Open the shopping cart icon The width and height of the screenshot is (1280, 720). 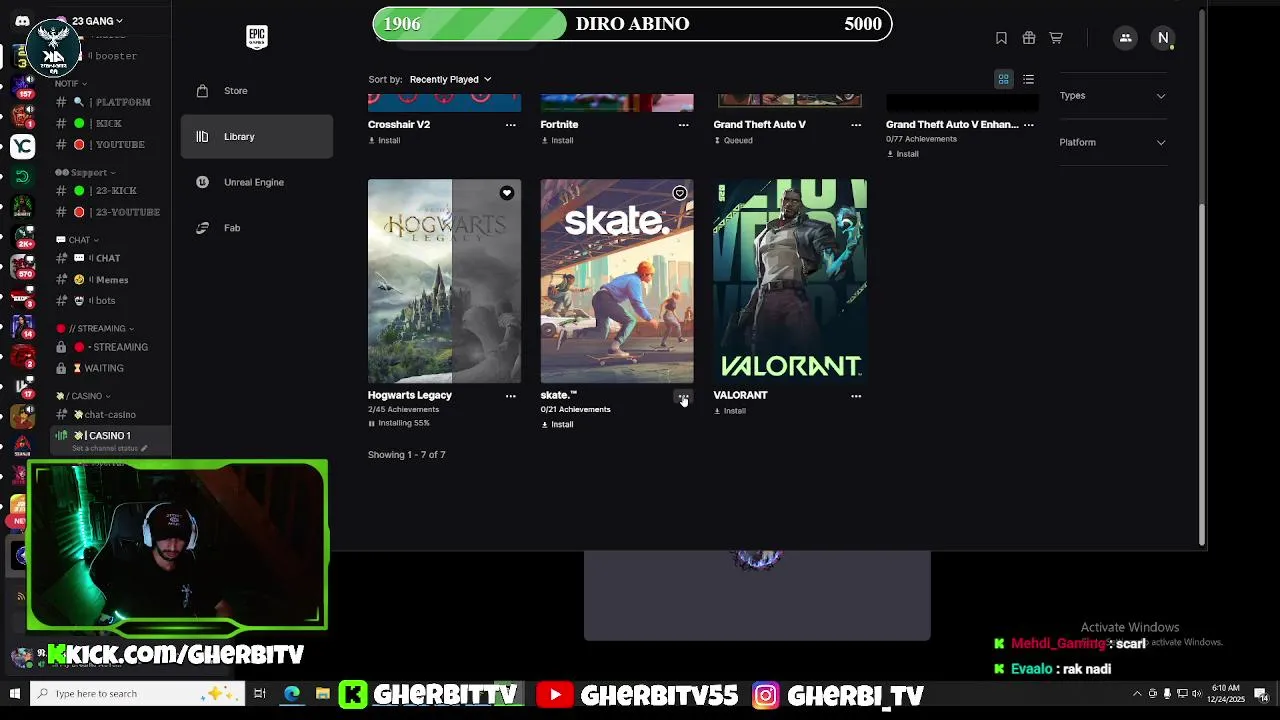pyautogui.click(x=1056, y=38)
